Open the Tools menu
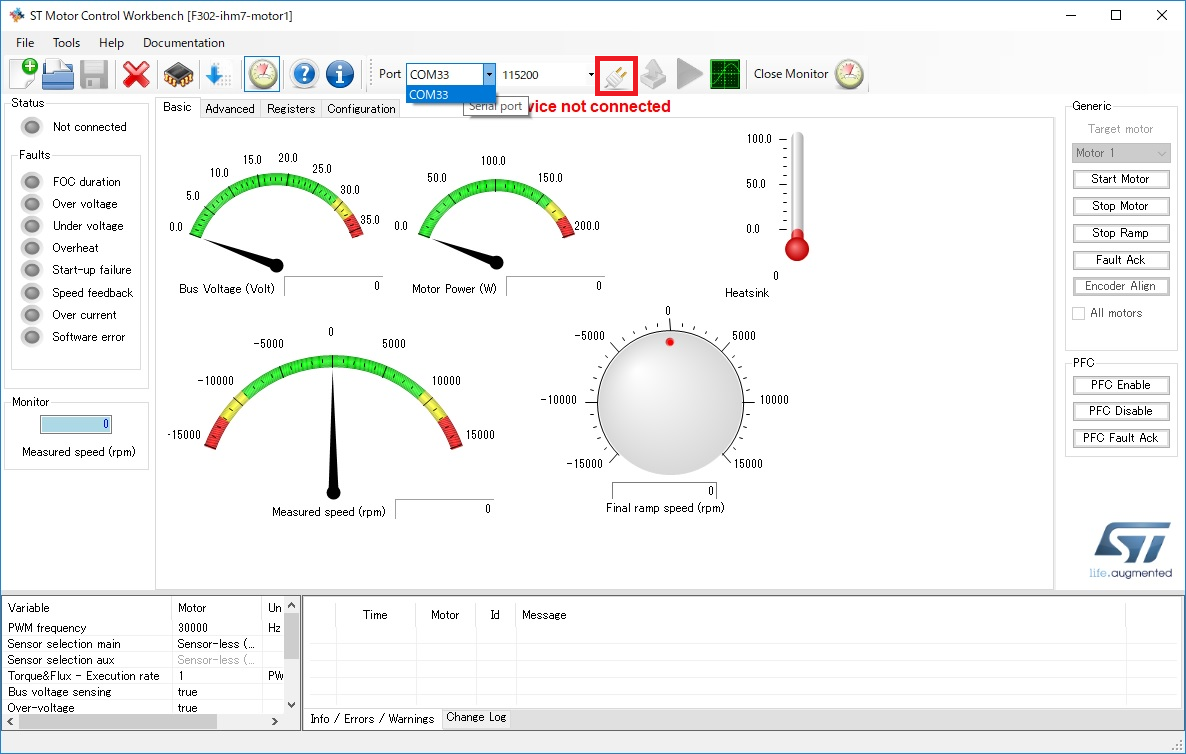Screen dimensions: 1186x754 coord(66,43)
